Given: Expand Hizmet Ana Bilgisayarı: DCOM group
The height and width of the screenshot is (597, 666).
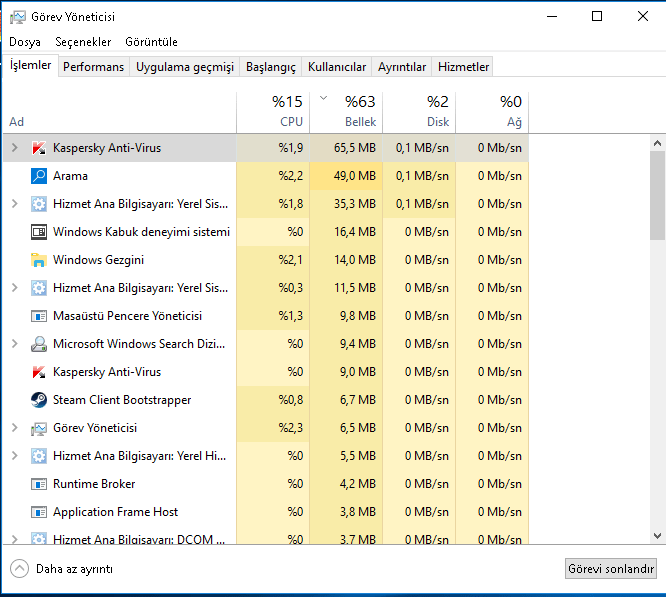Looking at the screenshot, I should (14, 539).
